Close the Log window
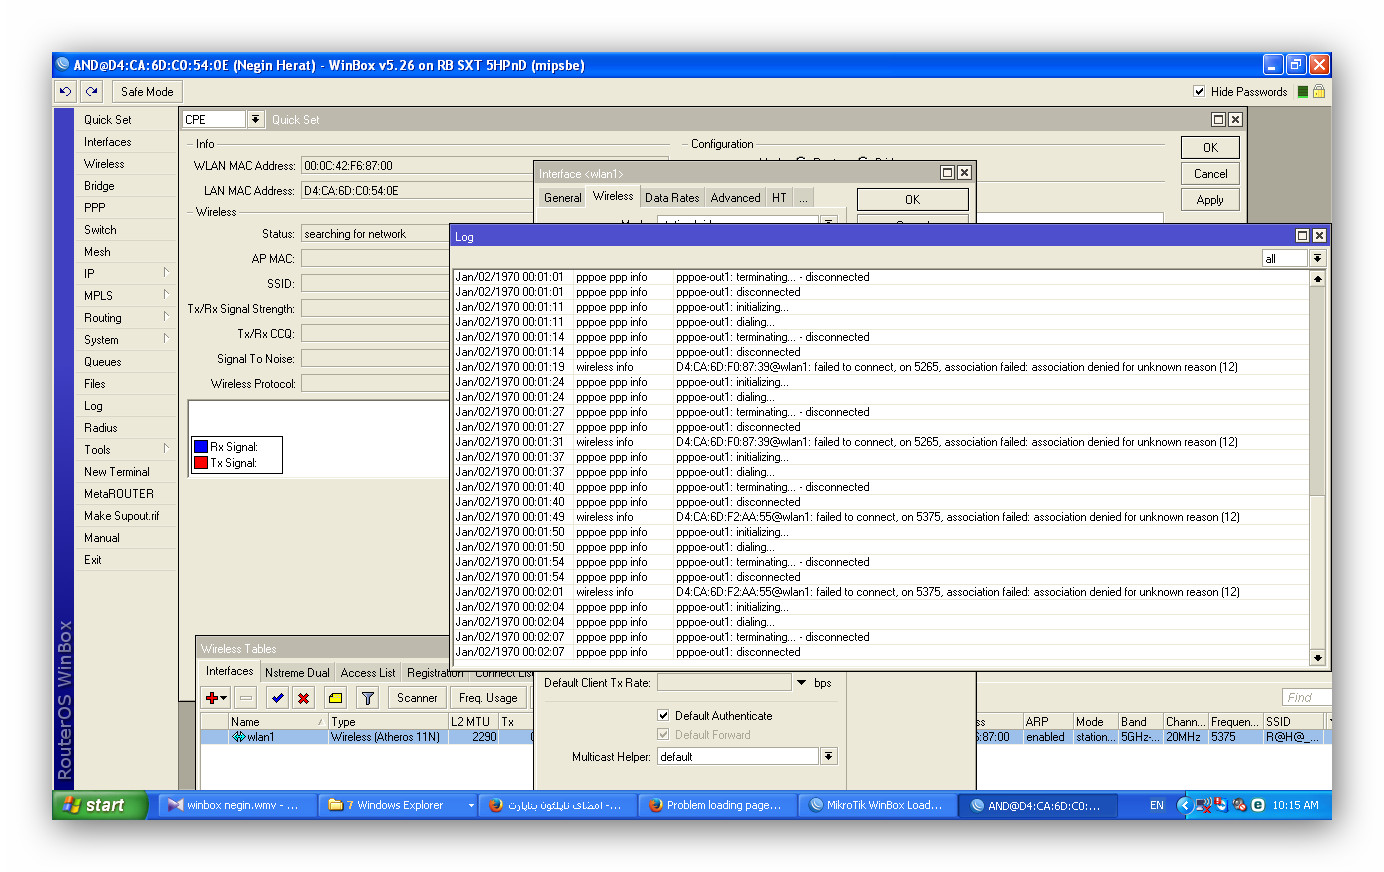Screen dimensions: 1384x872 pos(1319,236)
